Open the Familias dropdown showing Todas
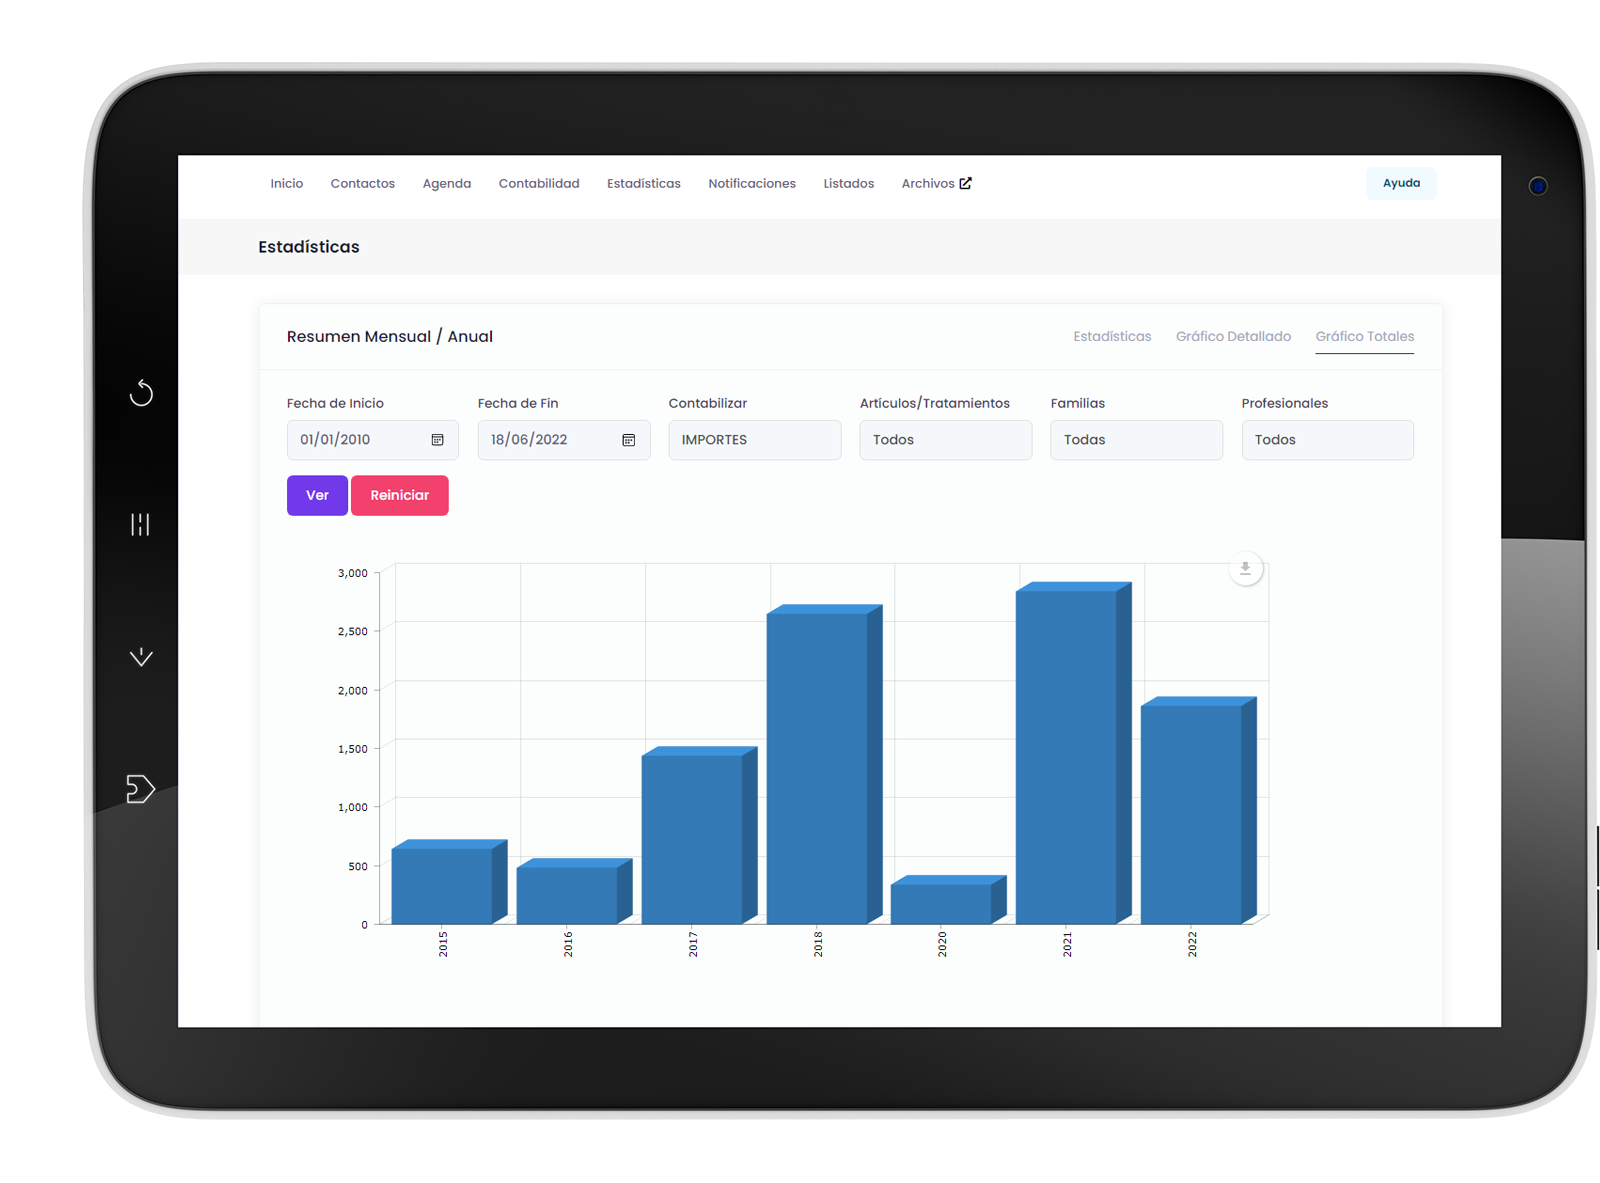1600x1183 pixels. click(x=1135, y=440)
